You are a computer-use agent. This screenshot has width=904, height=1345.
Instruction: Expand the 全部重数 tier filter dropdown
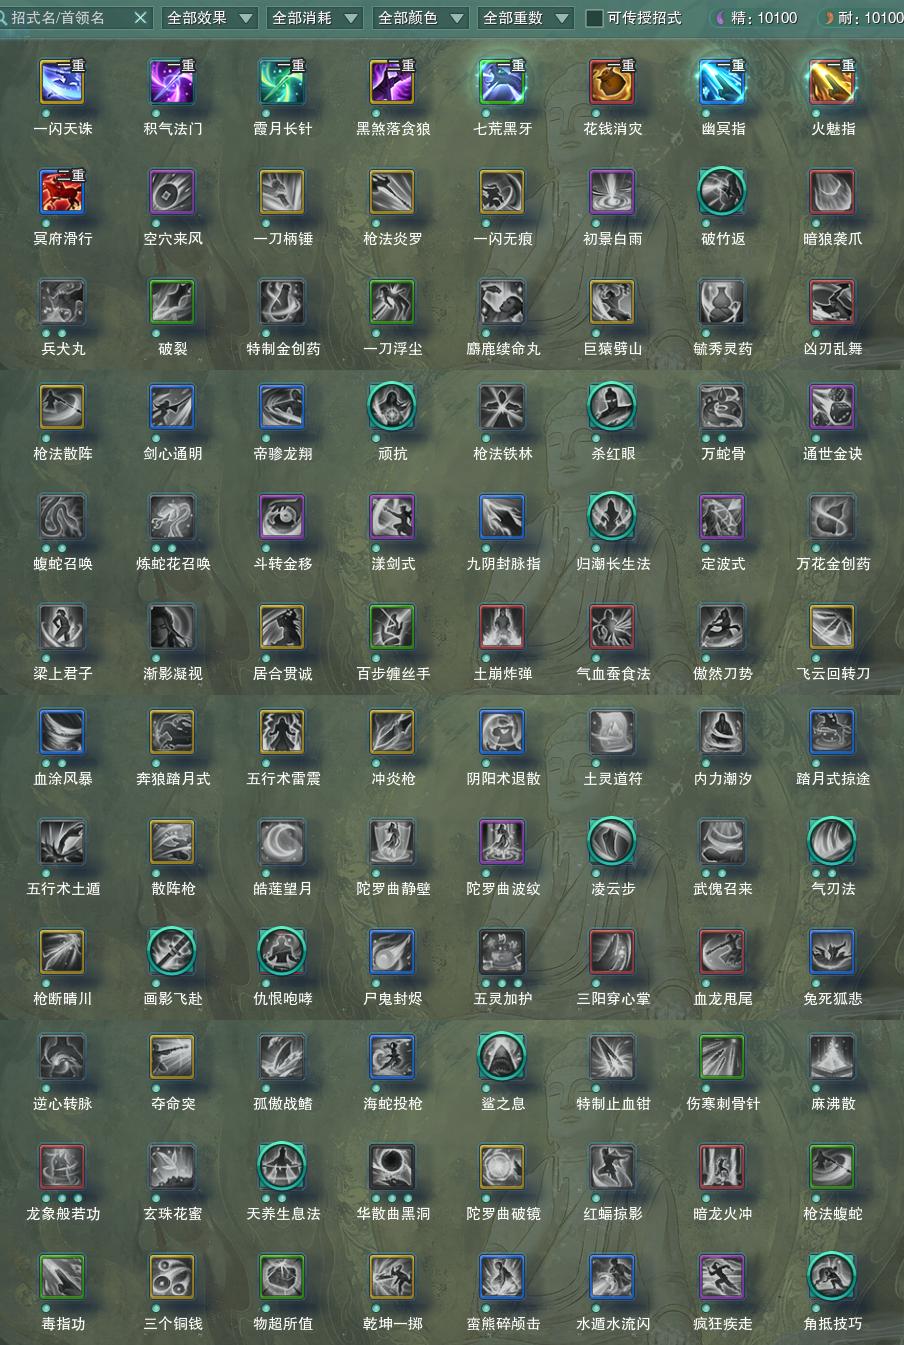pos(525,17)
